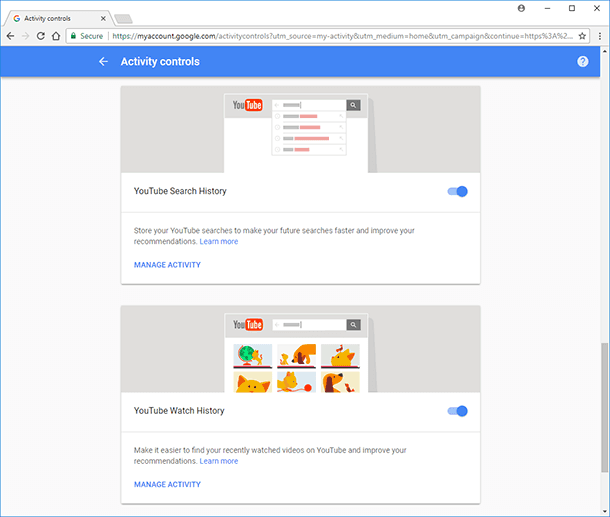This screenshot has width=610, height=517.
Task: Click MANAGE ACTIVITY for YouTube Search History
Action: pyautogui.click(x=167, y=265)
